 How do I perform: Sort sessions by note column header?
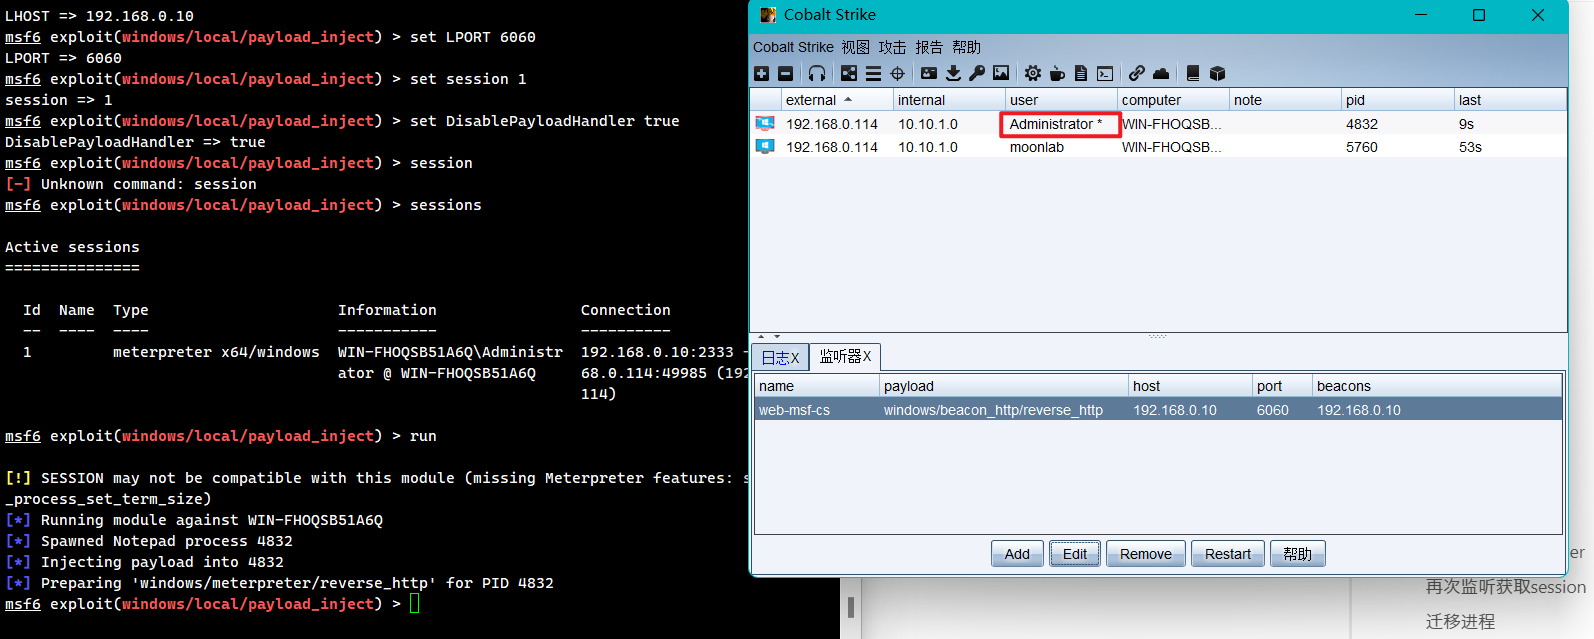(x=1285, y=100)
